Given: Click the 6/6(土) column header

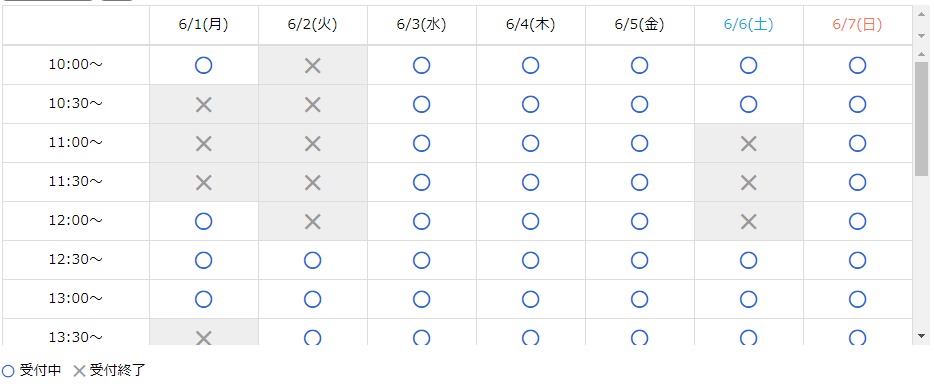Looking at the screenshot, I should (x=749, y=24).
